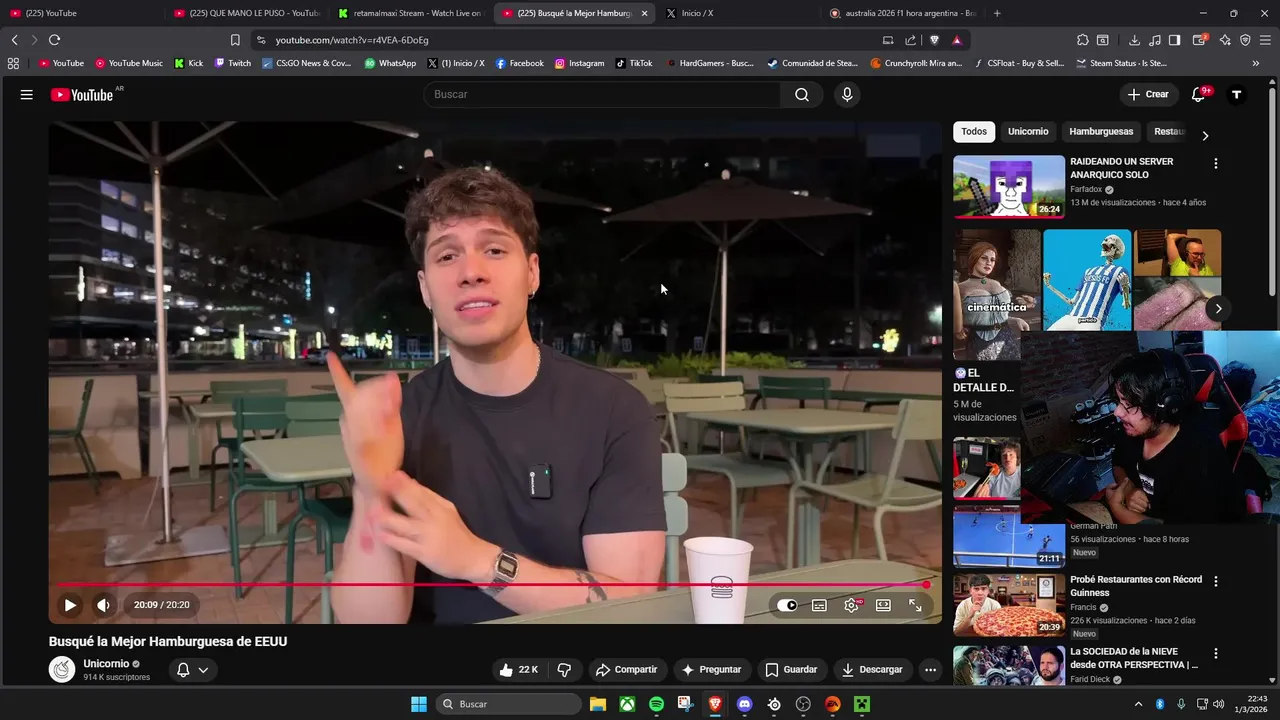Open subscription notification bell dropdown
The height and width of the screenshot is (720, 1280).
(x=192, y=670)
